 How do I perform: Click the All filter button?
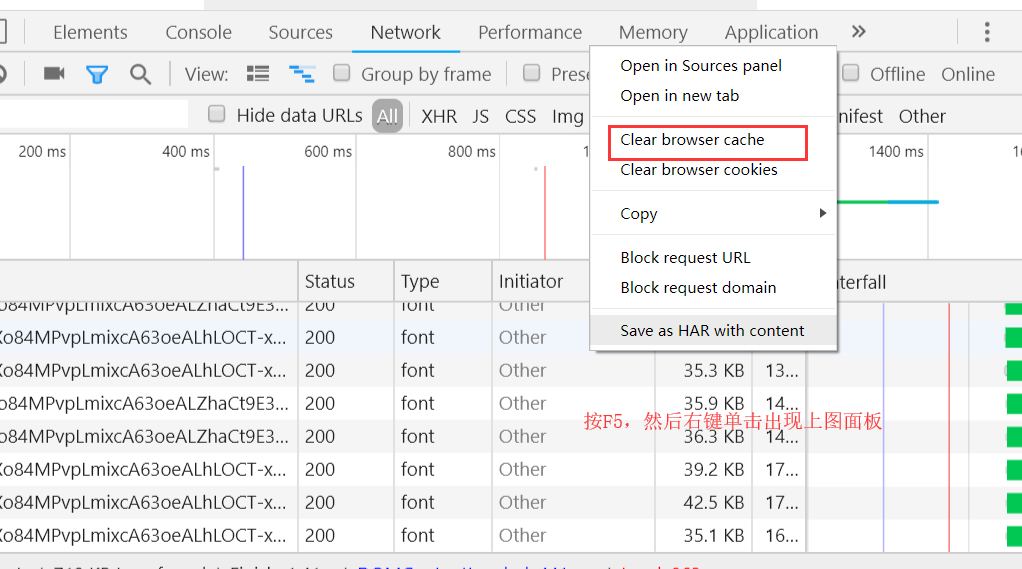387,116
